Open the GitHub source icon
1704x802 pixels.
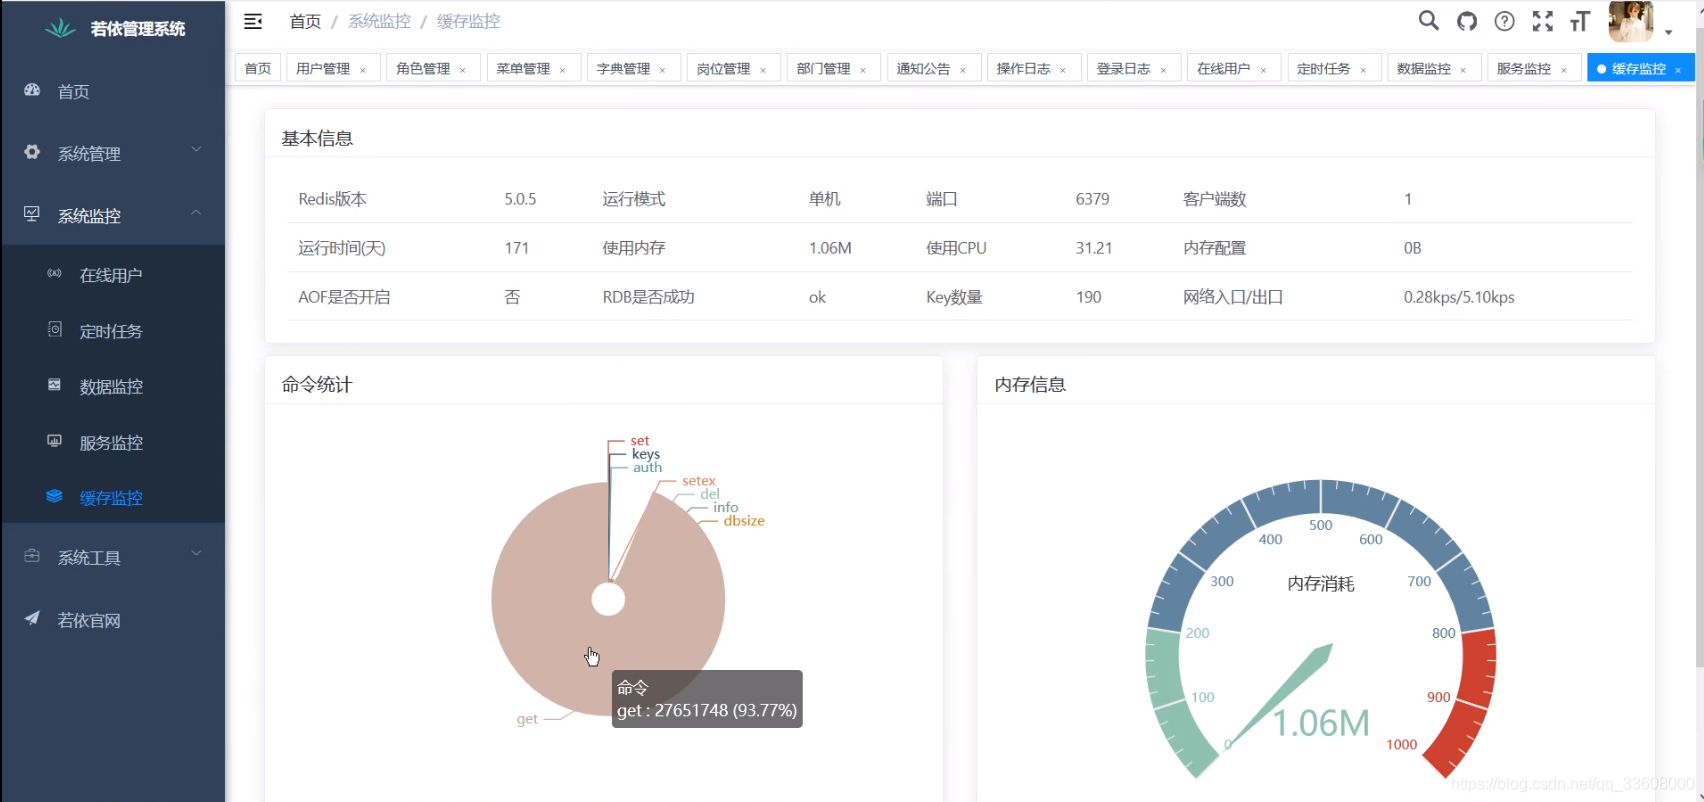point(1467,21)
